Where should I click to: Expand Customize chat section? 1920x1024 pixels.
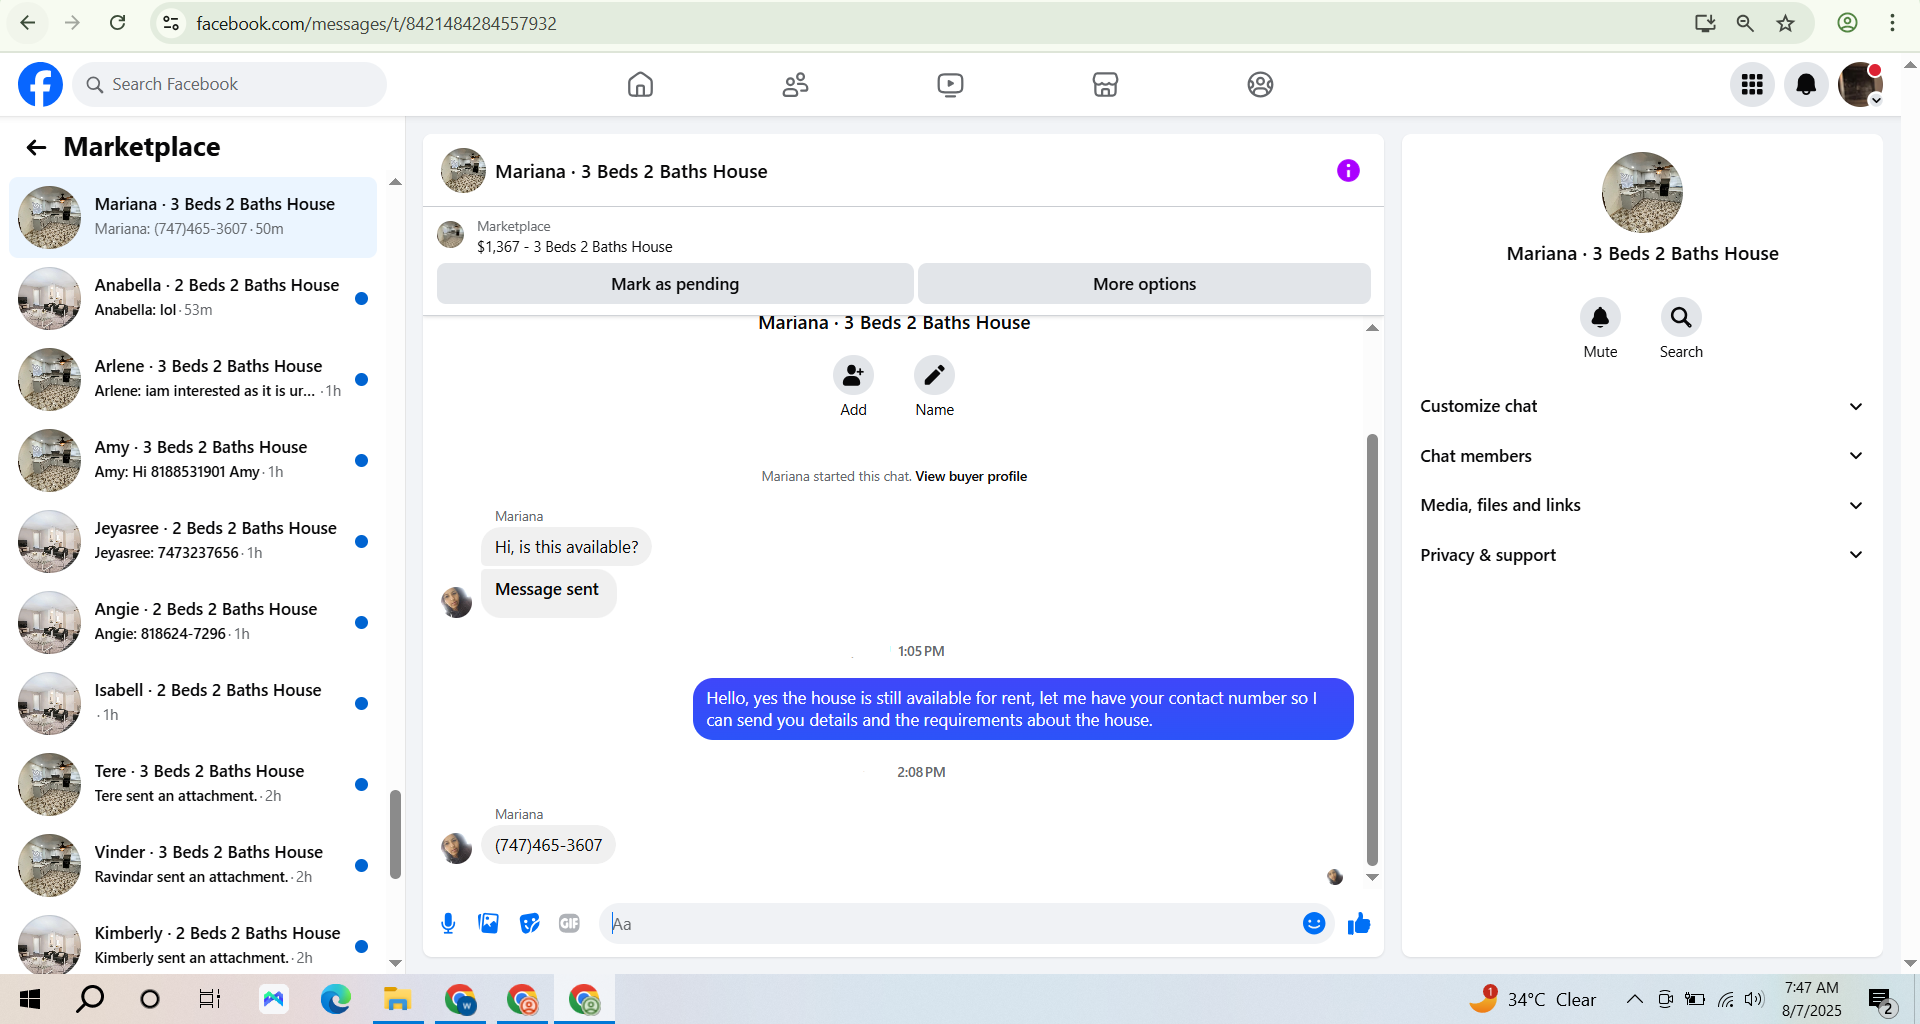click(1642, 406)
